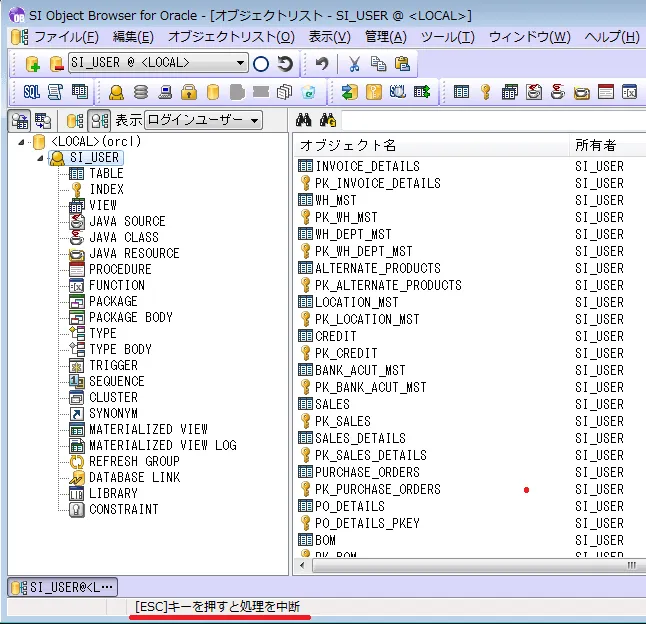Select VIEW in the object tree
This screenshot has width=646, height=624.
click(x=103, y=205)
